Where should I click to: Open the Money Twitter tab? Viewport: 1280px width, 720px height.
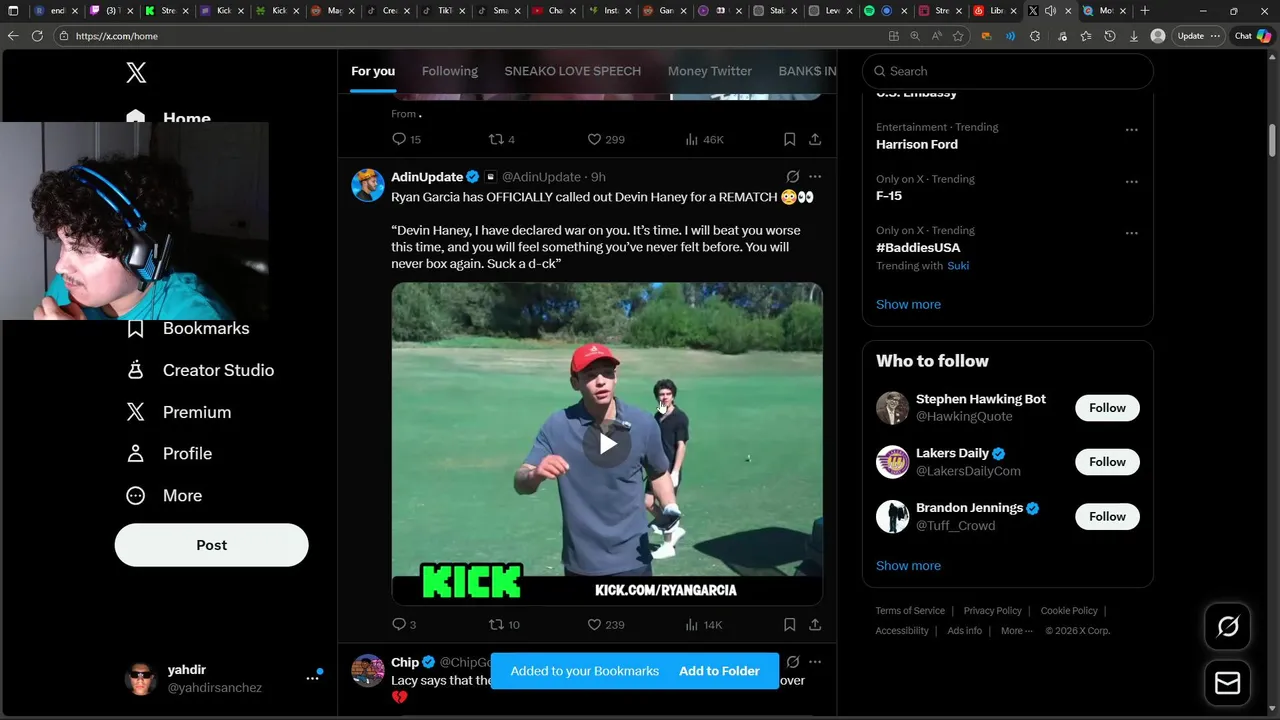710,71
